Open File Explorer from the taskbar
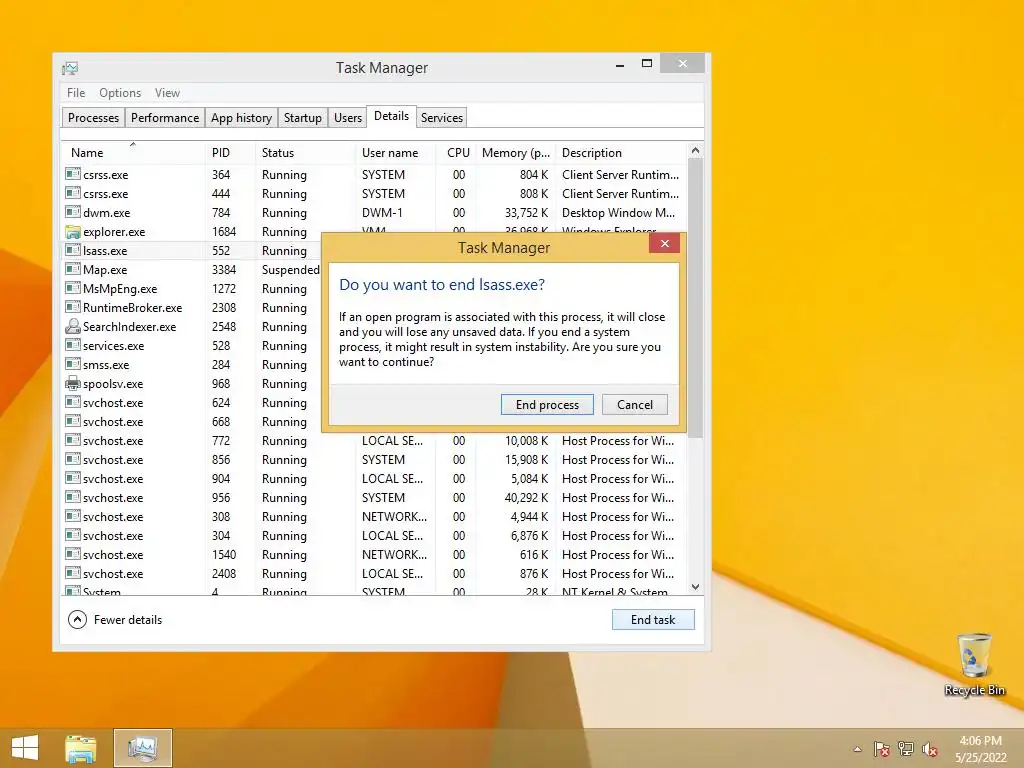Viewport: 1024px width, 768px height. [80, 748]
